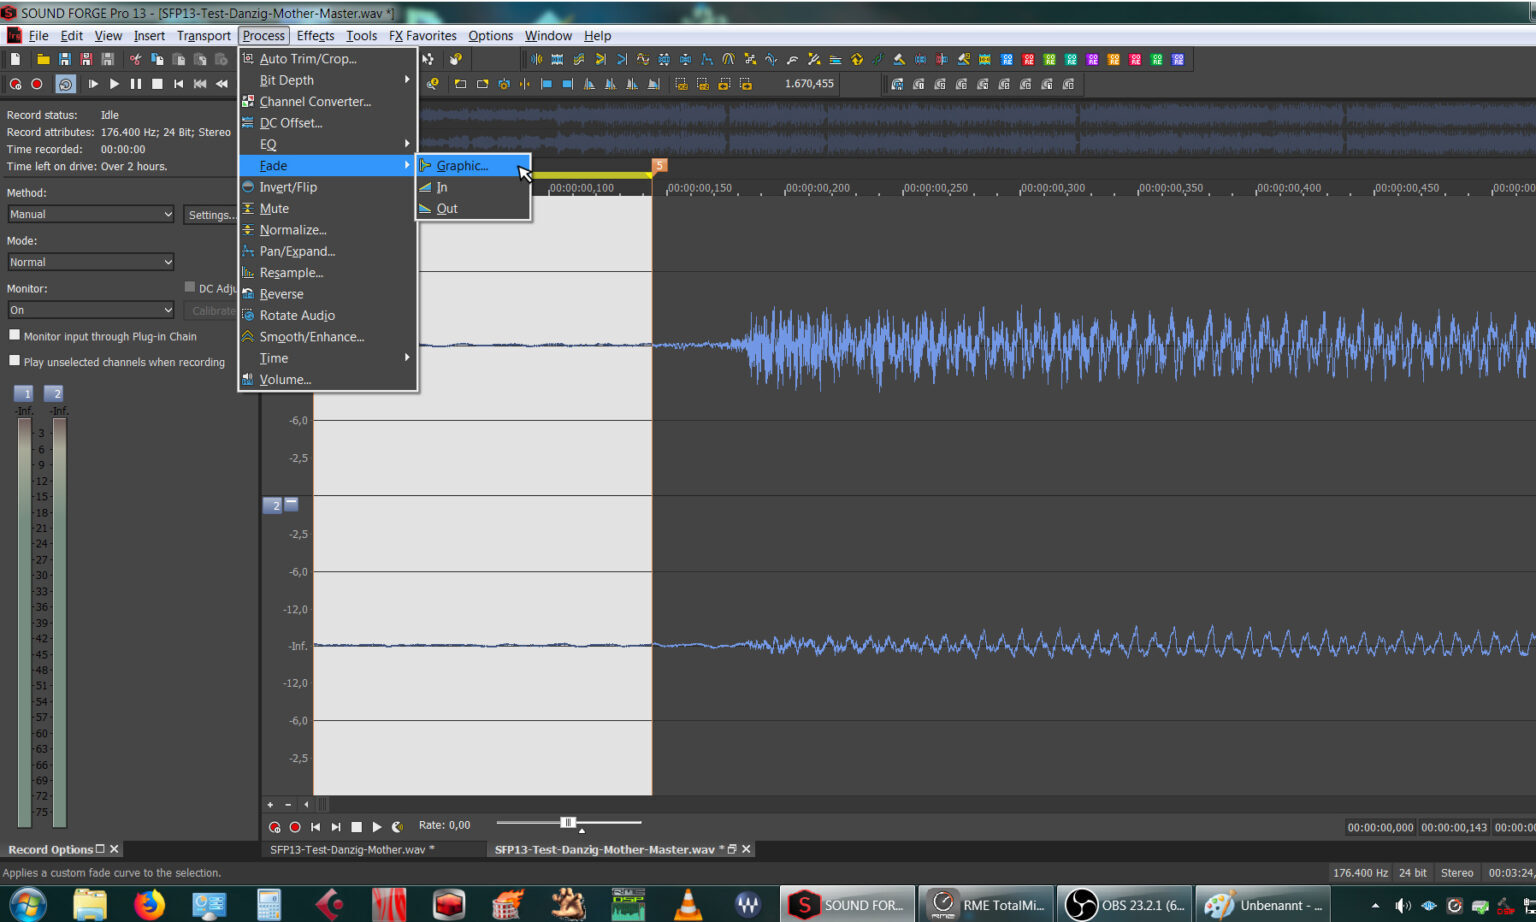The image size is (1536, 922).
Task: Toggle the channel 2 track header button
Action: click(x=273, y=506)
